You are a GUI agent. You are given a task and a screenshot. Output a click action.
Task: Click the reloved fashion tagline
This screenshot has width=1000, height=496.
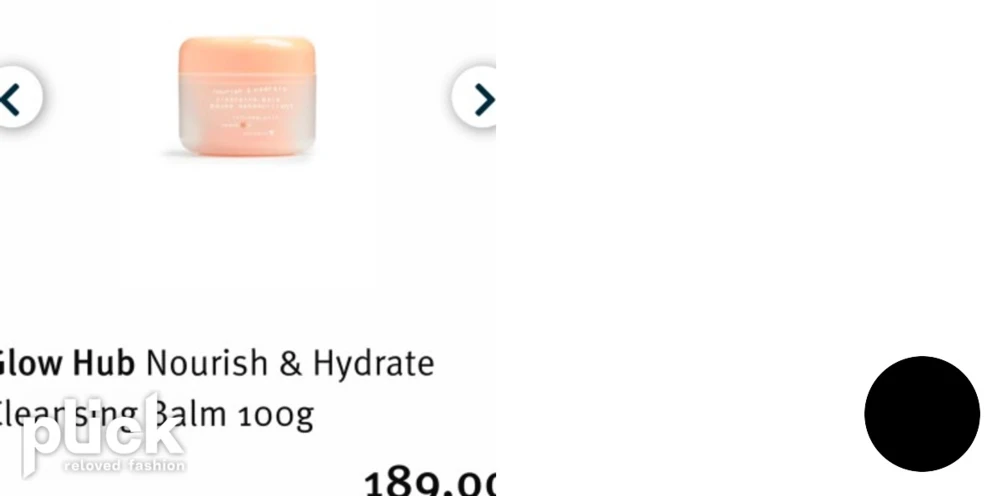click(x=124, y=465)
